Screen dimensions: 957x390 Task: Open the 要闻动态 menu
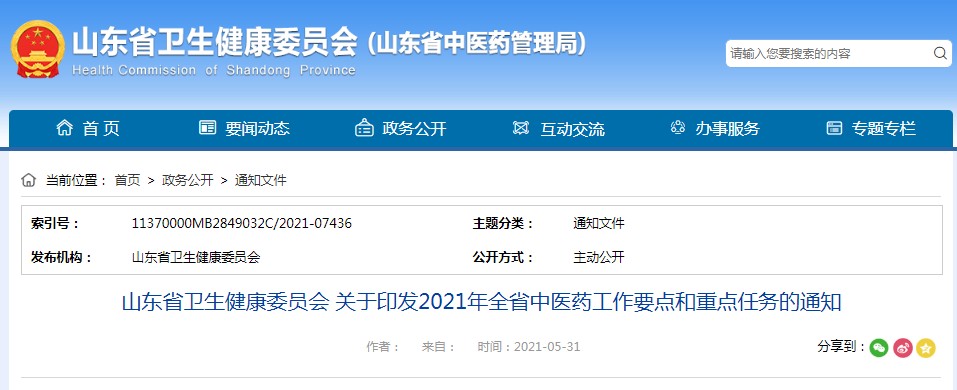258,129
